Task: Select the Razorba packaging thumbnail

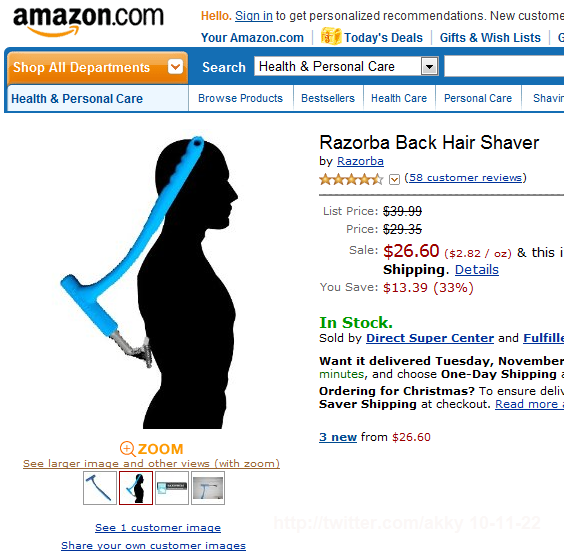Action: [172, 488]
